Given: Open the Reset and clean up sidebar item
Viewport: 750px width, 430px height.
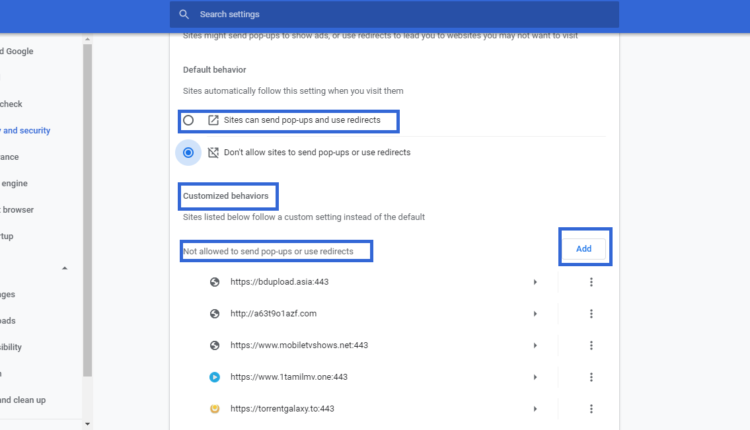Looking at the screenshot, I should pyautogui.click(x=23, y=400).
